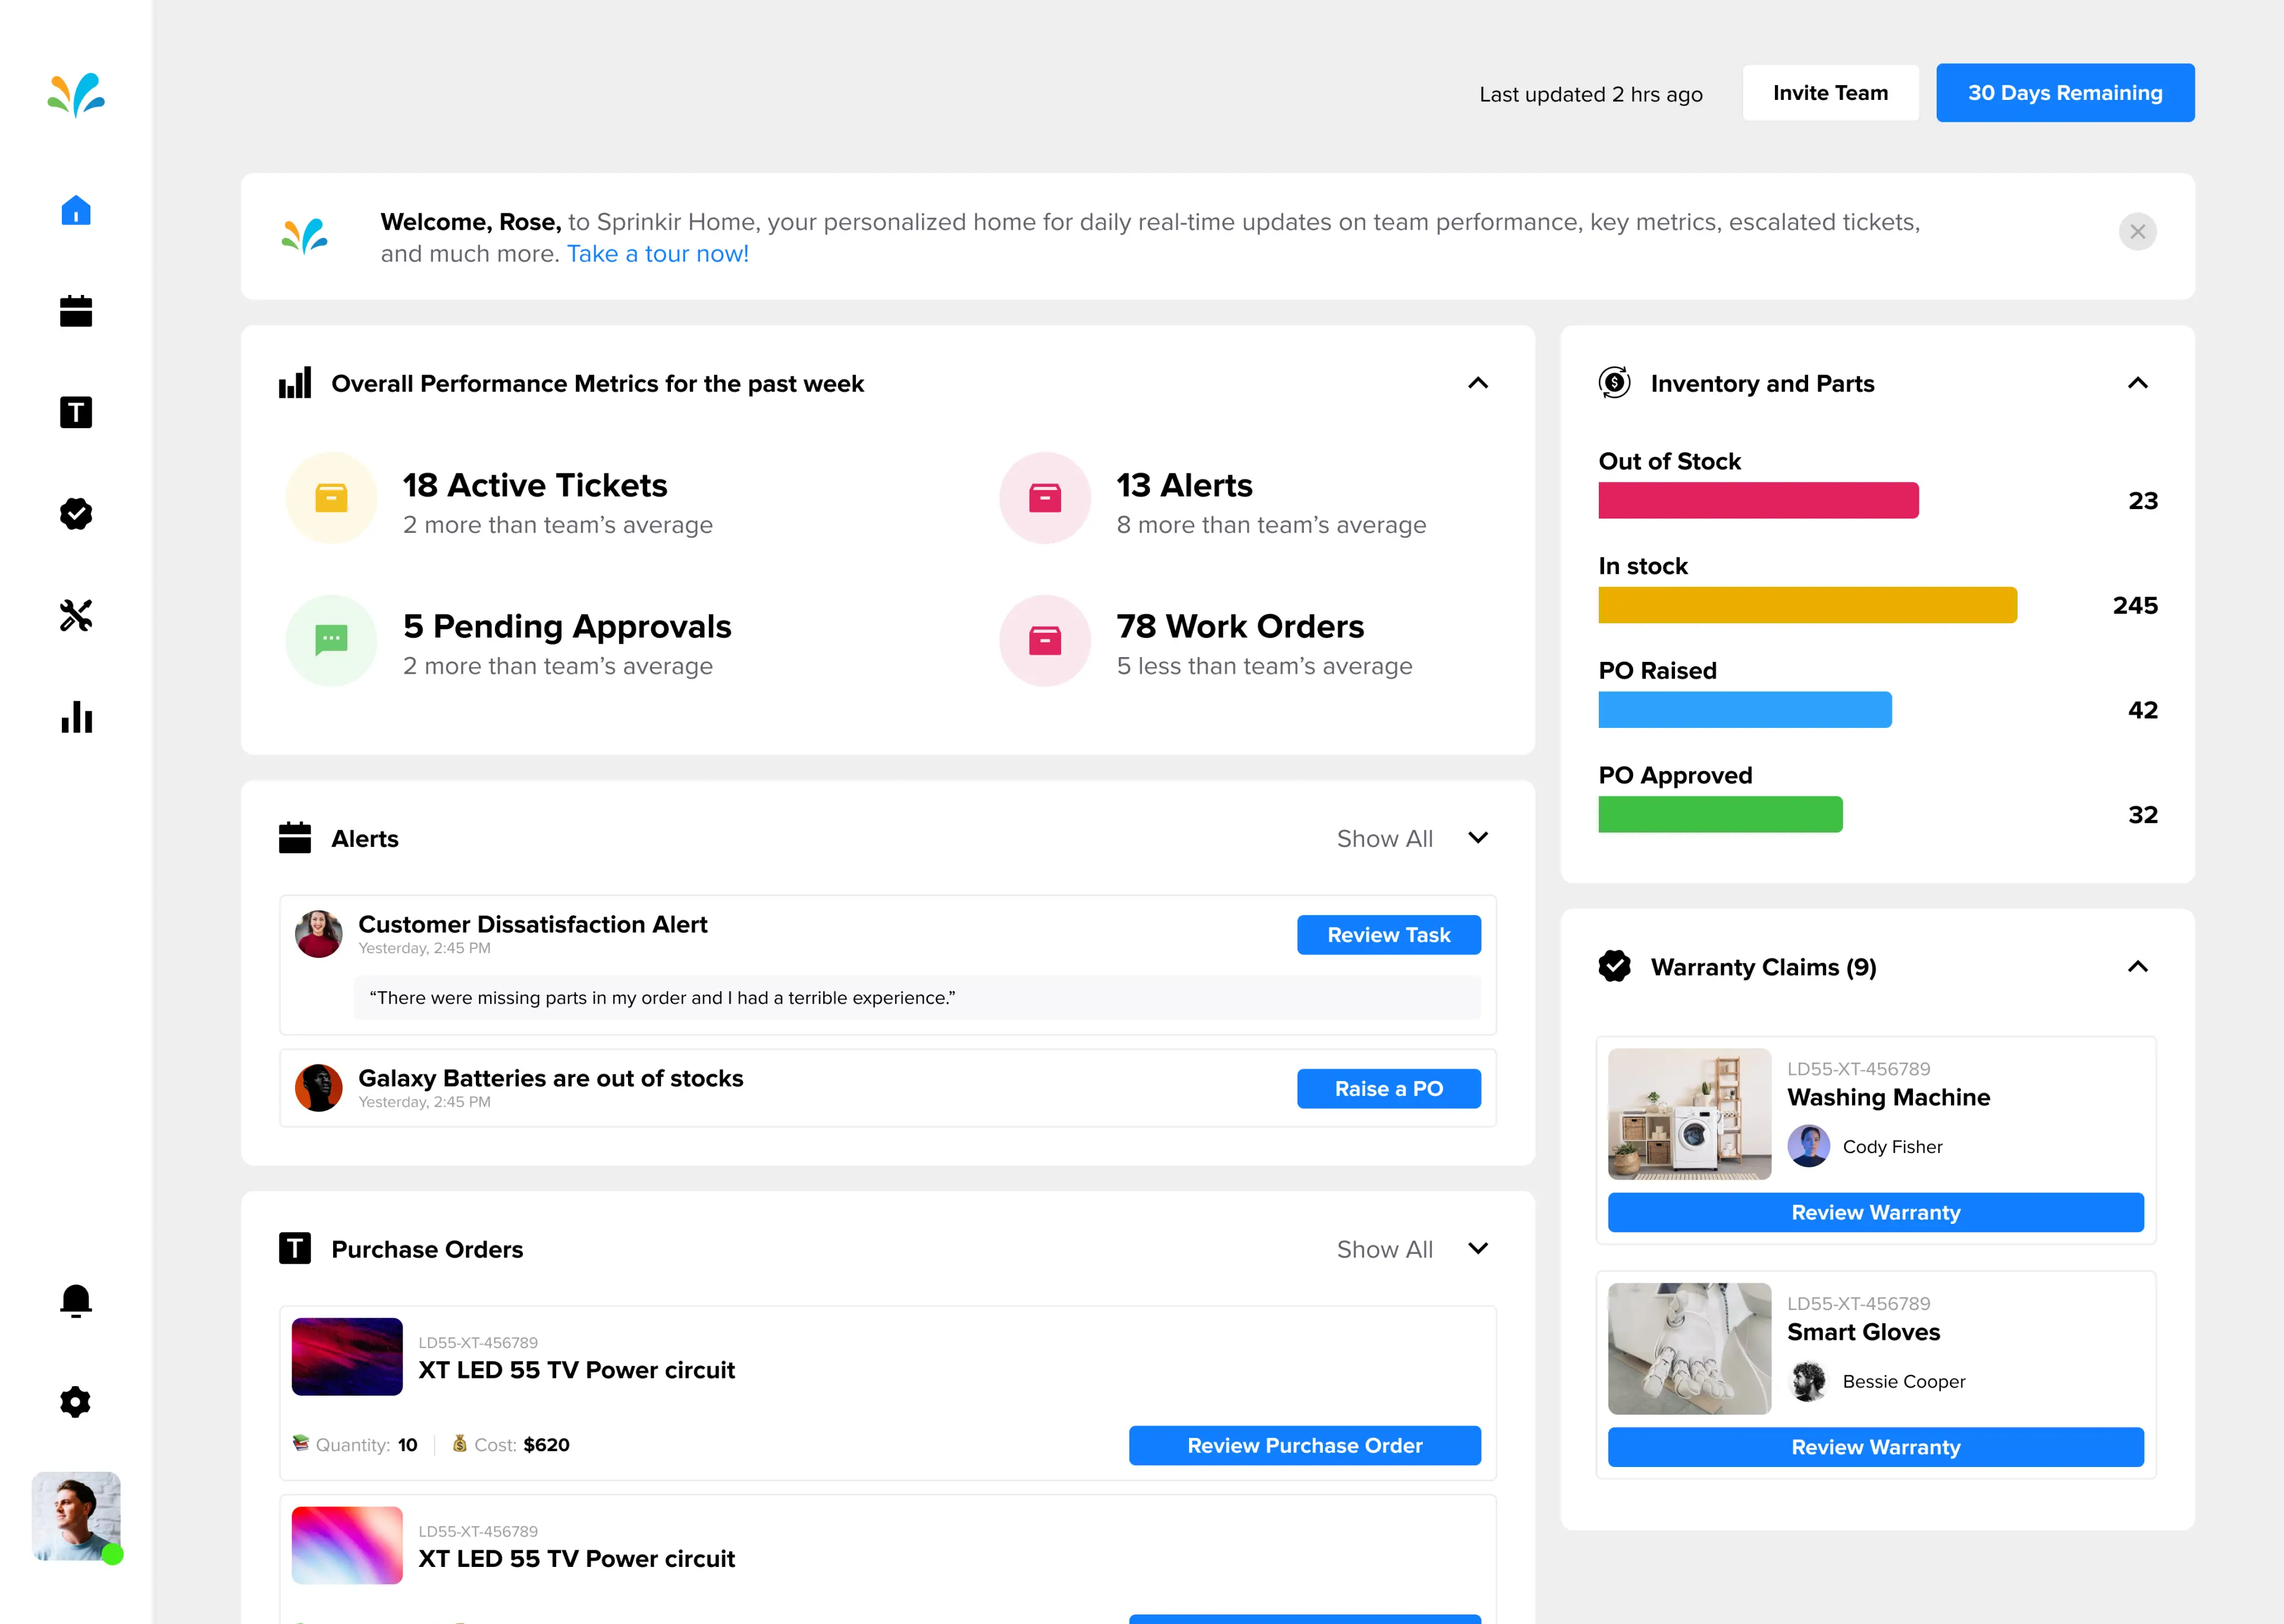This screenshot has height=1624, width=2284.
Task: Click the Cost money bag icon
Action: coord(459,1443)
